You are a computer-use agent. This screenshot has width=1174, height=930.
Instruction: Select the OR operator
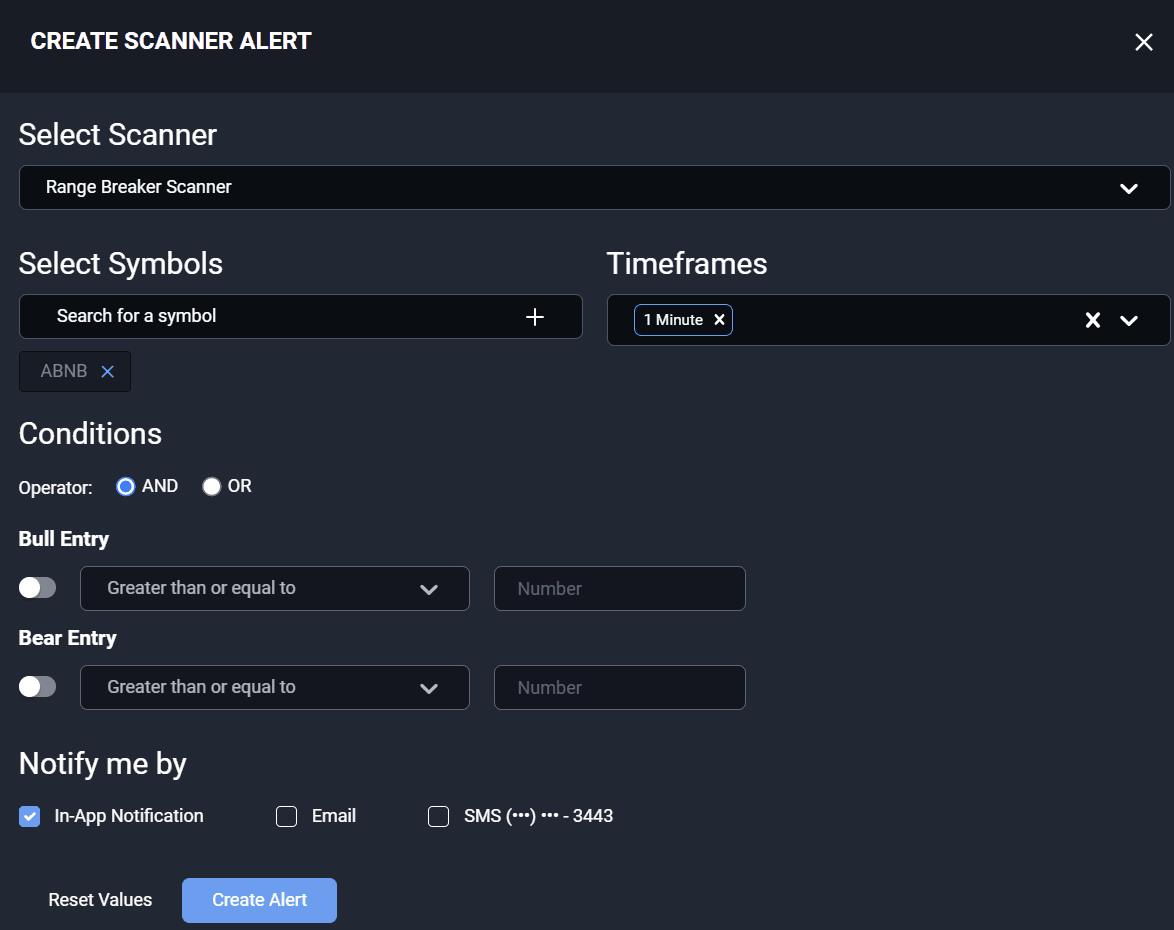click(211, 487)
